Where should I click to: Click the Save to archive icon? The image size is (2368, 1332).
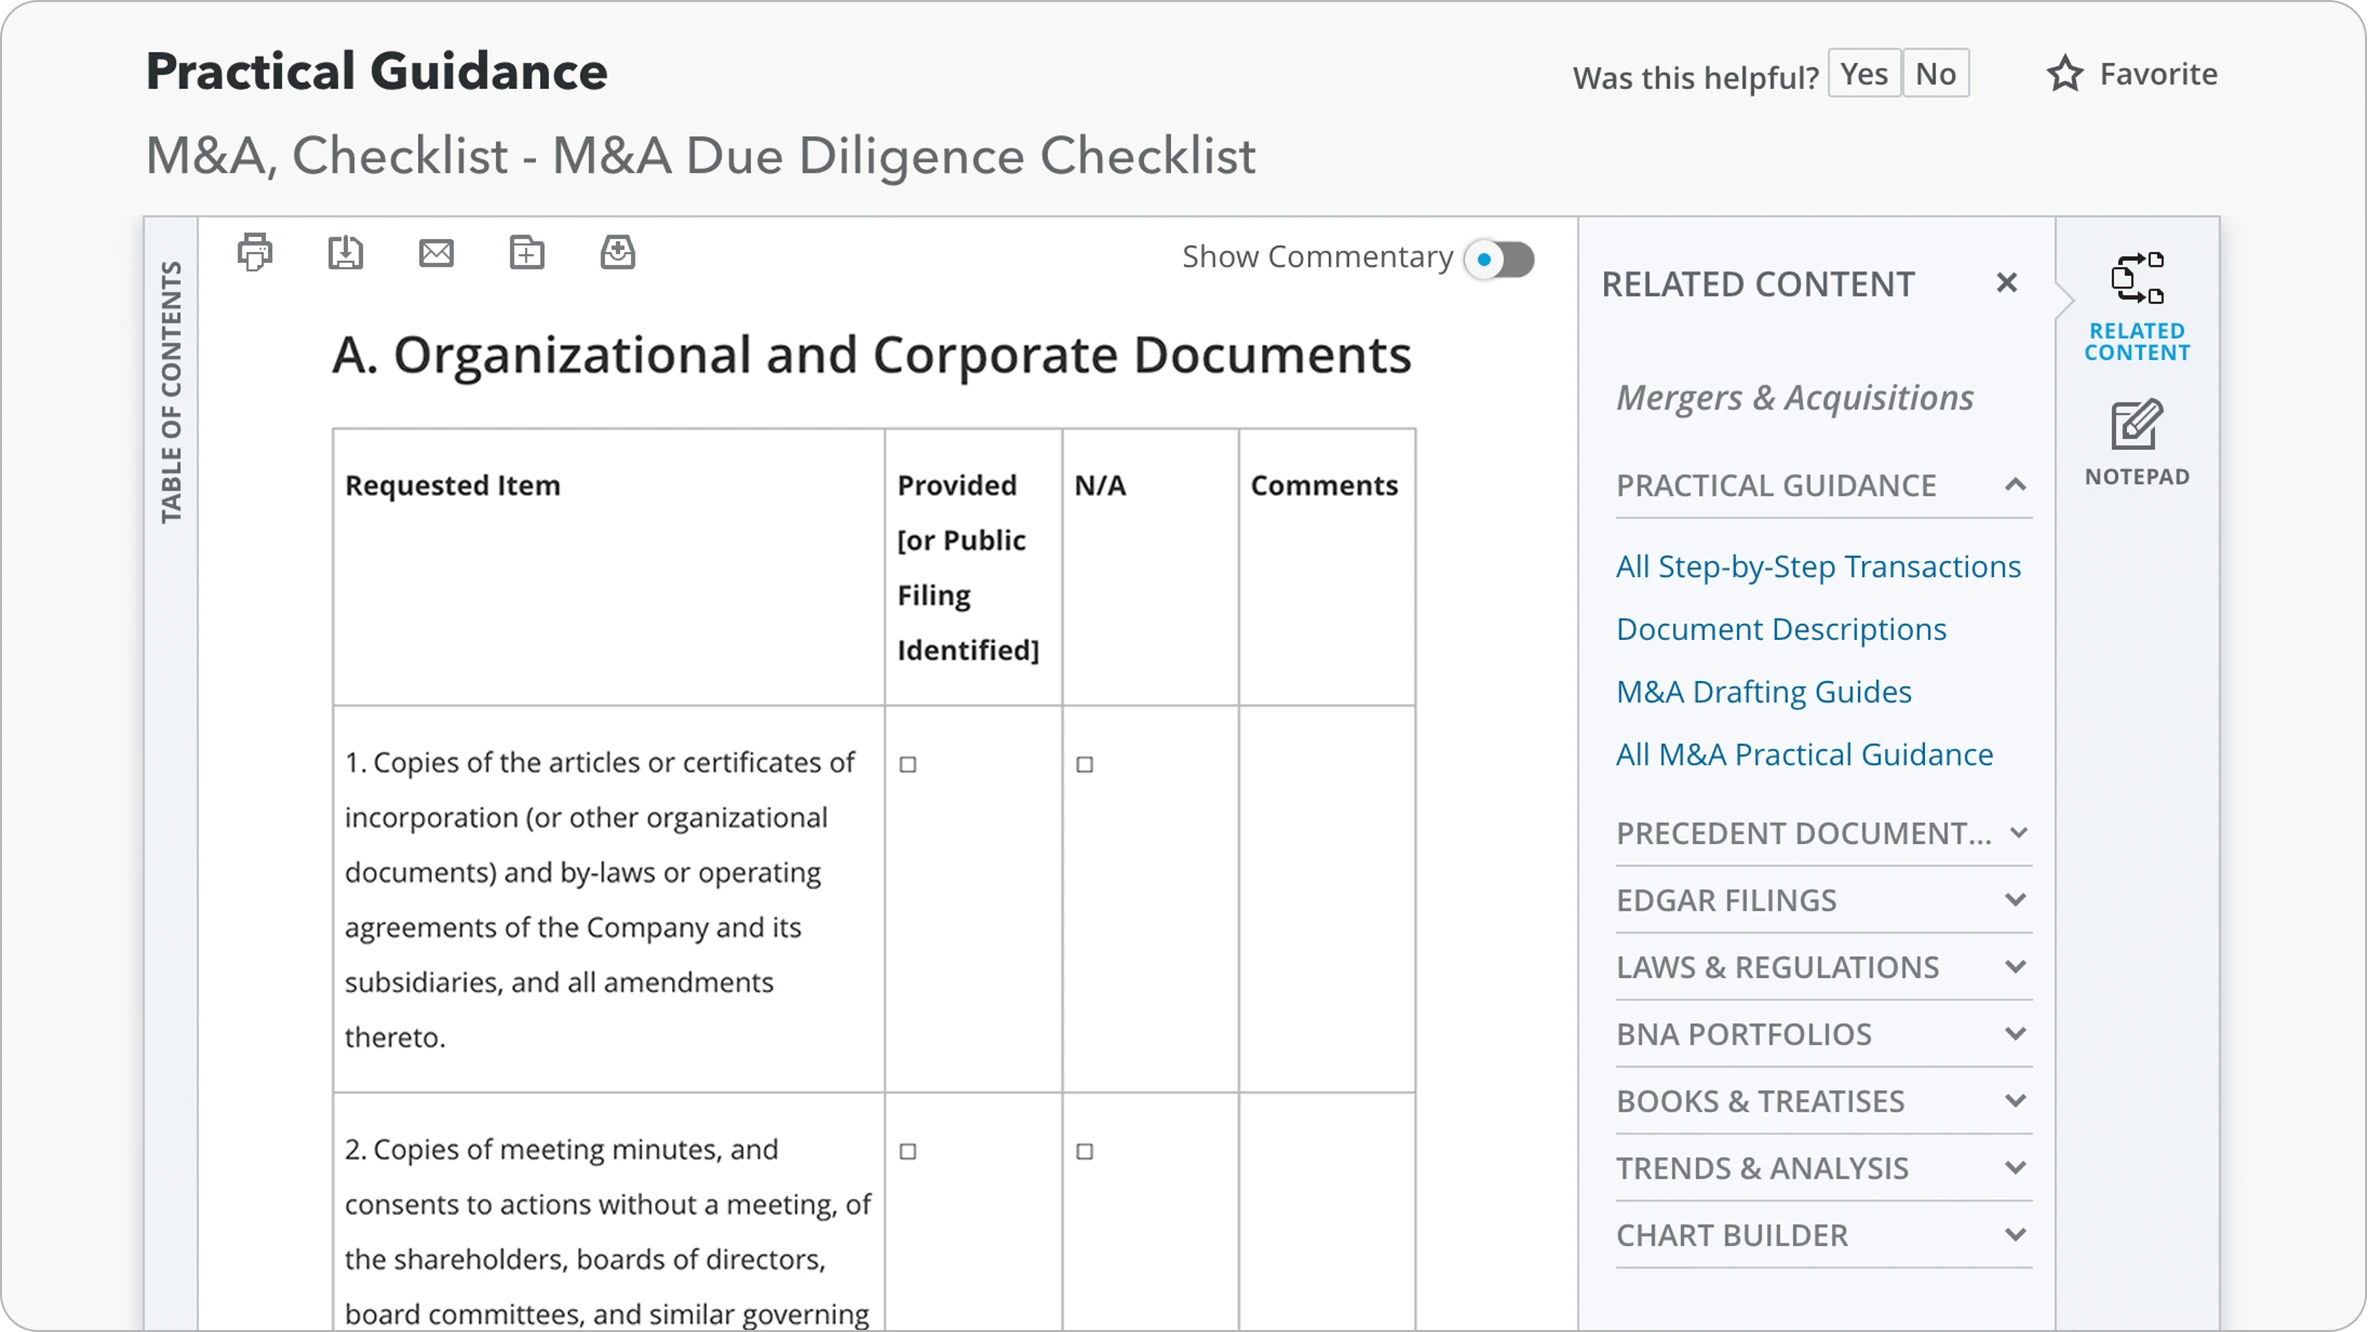coord(617,253)
